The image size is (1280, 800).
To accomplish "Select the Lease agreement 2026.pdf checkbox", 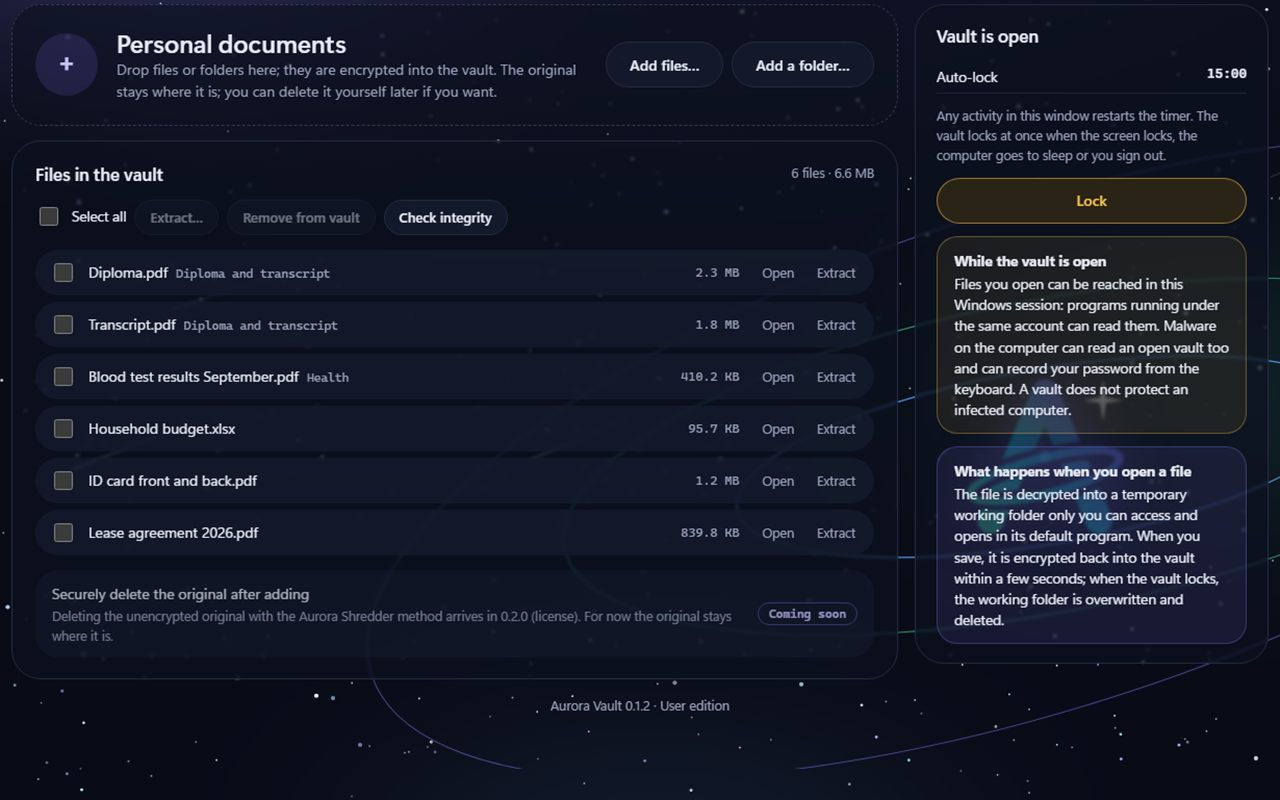I will click(x=63, y=533).
